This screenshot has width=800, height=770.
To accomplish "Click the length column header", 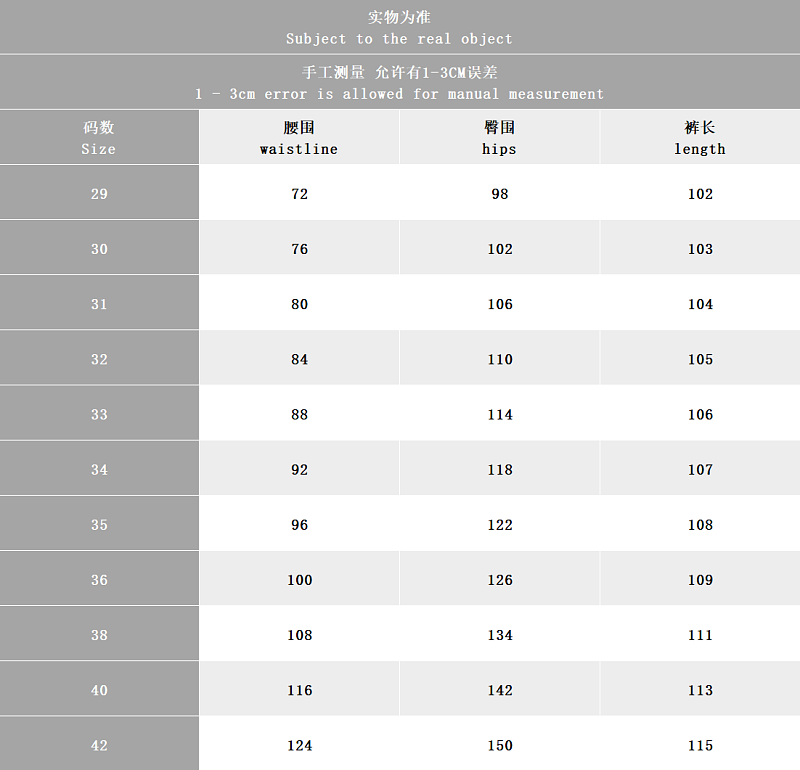I will (x=700, y=138).
